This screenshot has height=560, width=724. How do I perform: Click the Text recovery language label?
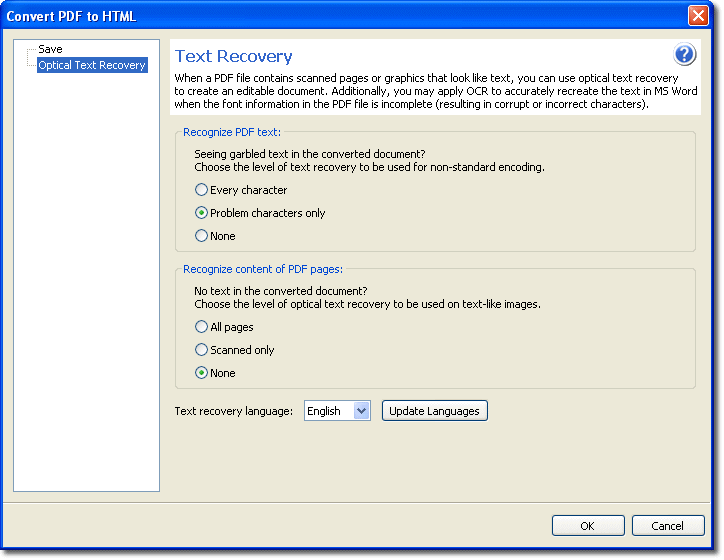(233, 411)
